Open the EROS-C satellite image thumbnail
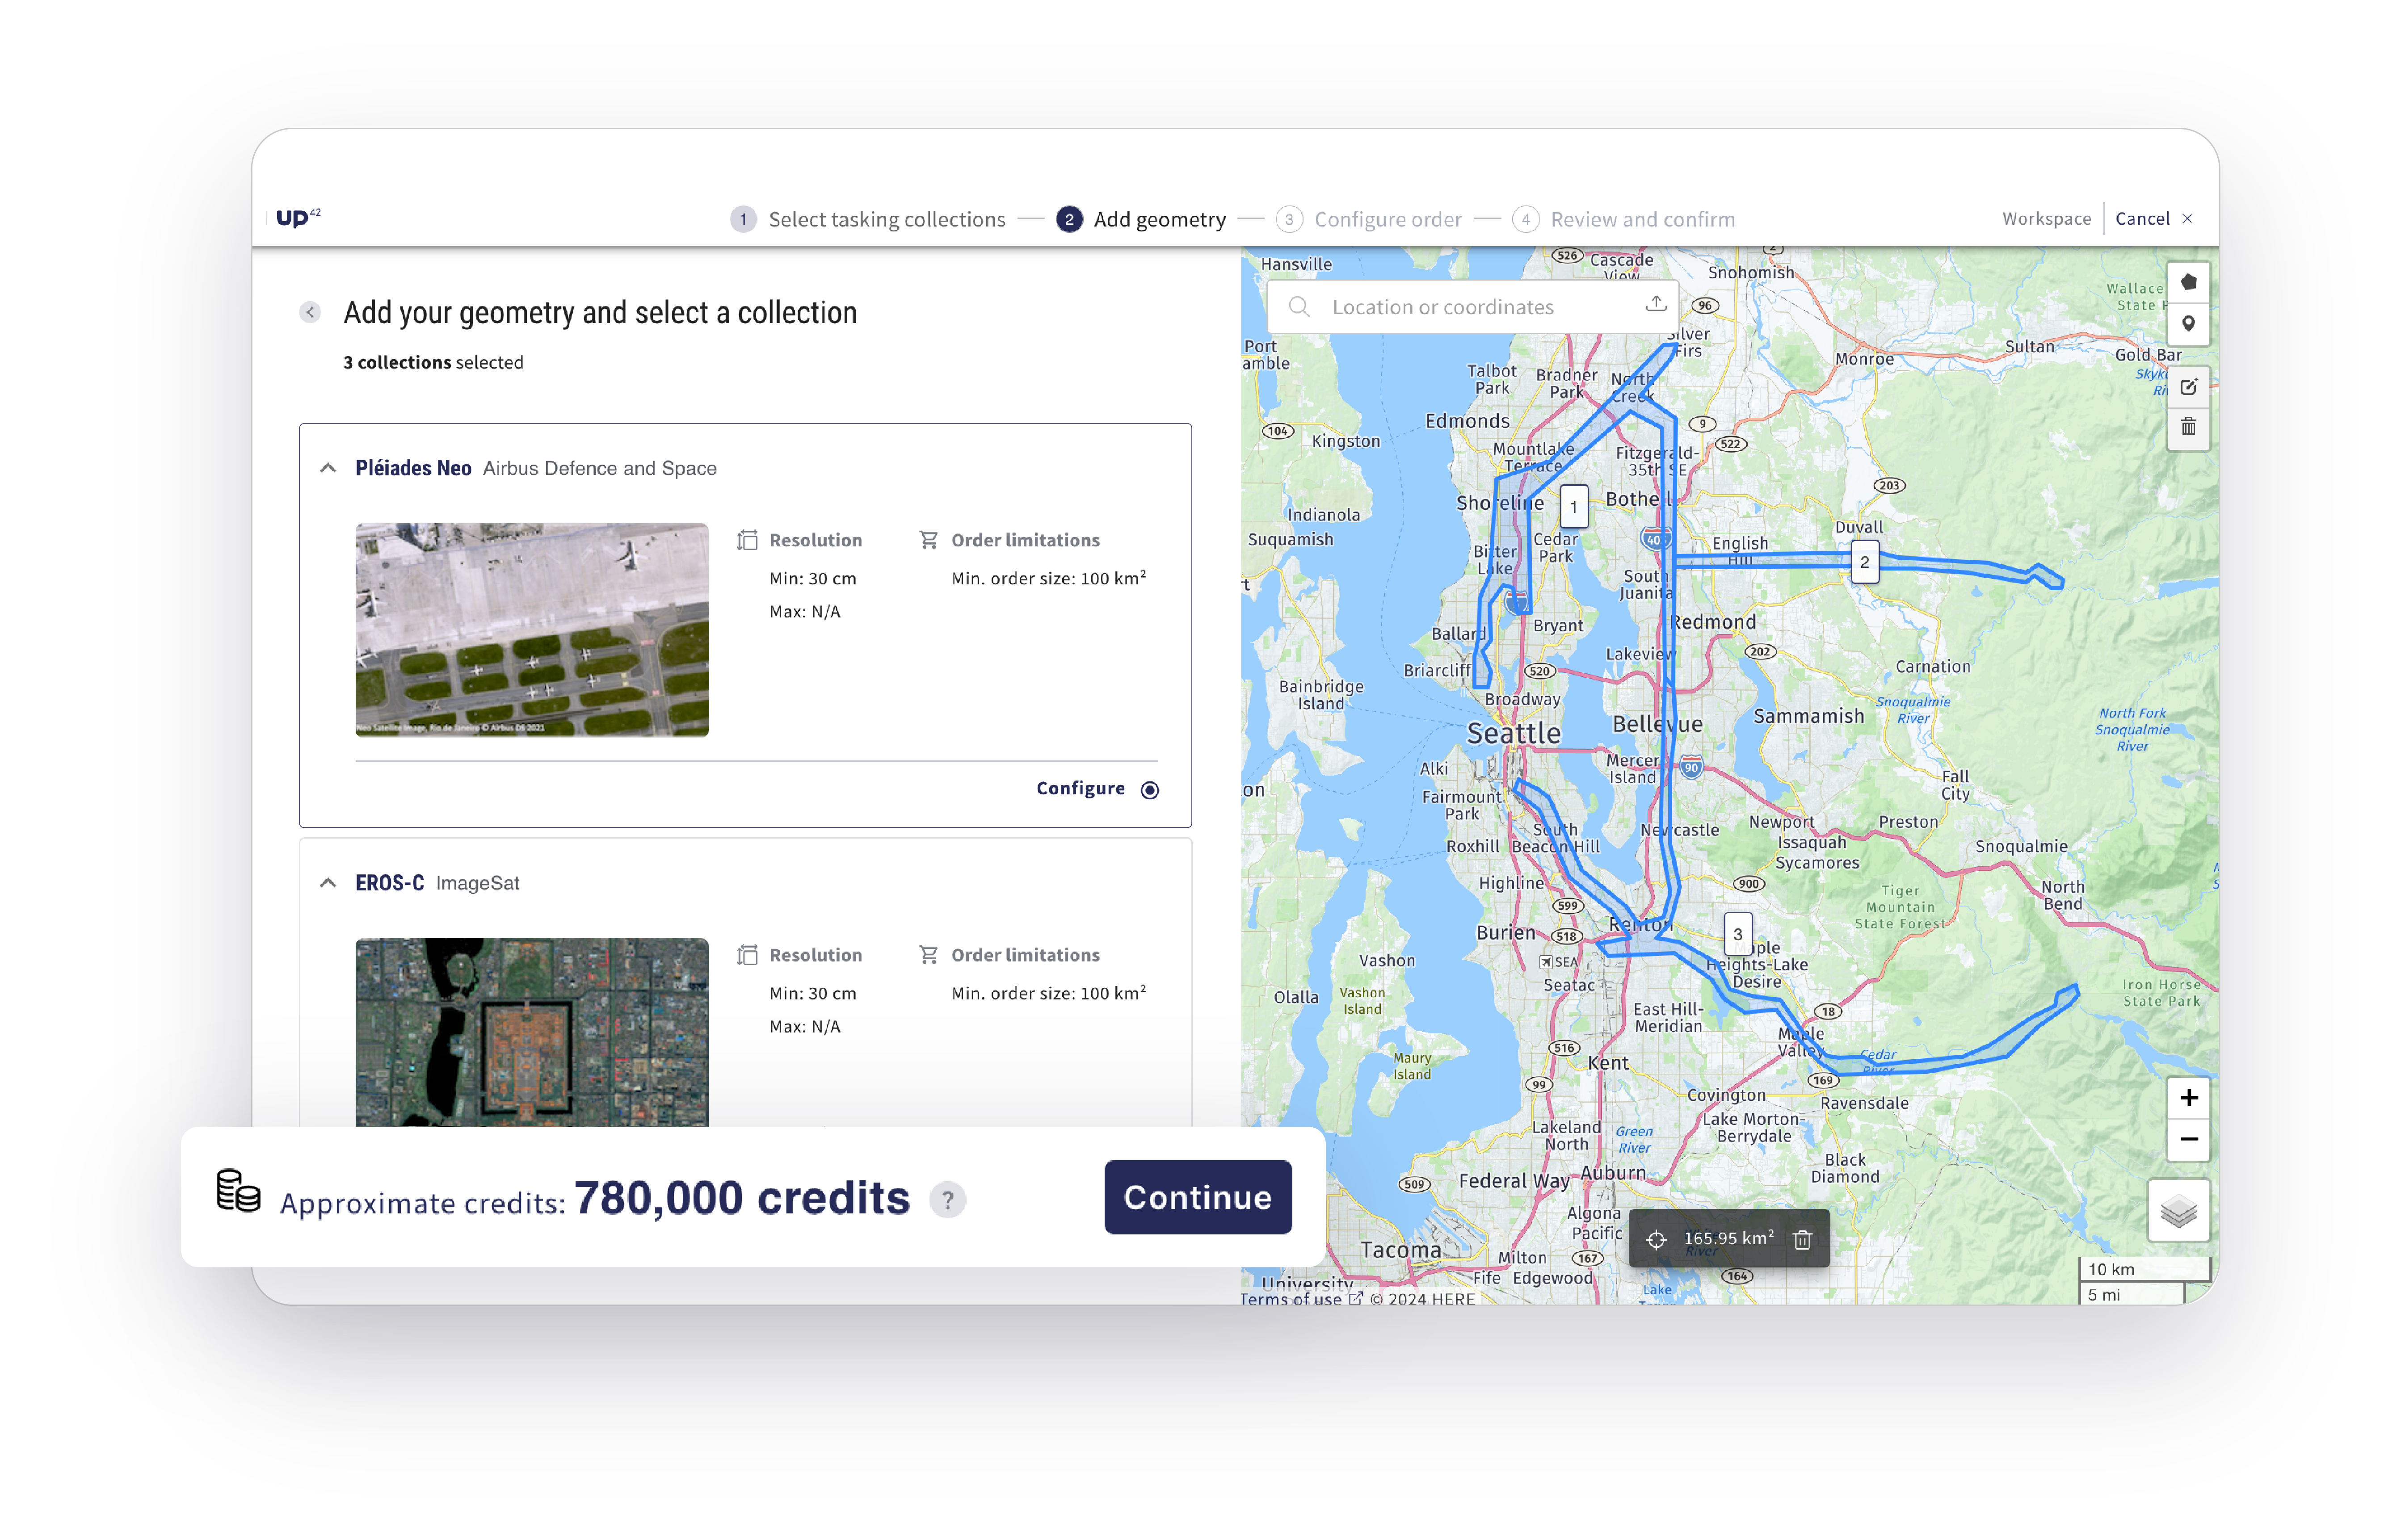Screen dimensions: 2401x1540 tap(532, 1033)
